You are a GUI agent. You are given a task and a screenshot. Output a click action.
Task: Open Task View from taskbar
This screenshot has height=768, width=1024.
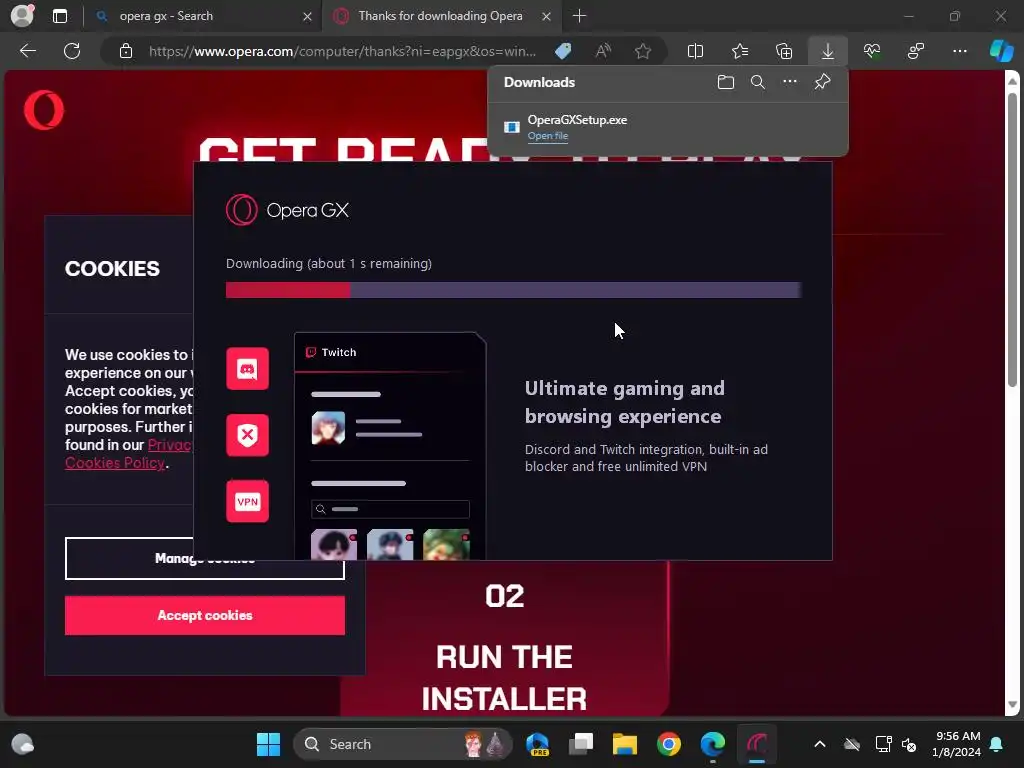coord(581,744)
